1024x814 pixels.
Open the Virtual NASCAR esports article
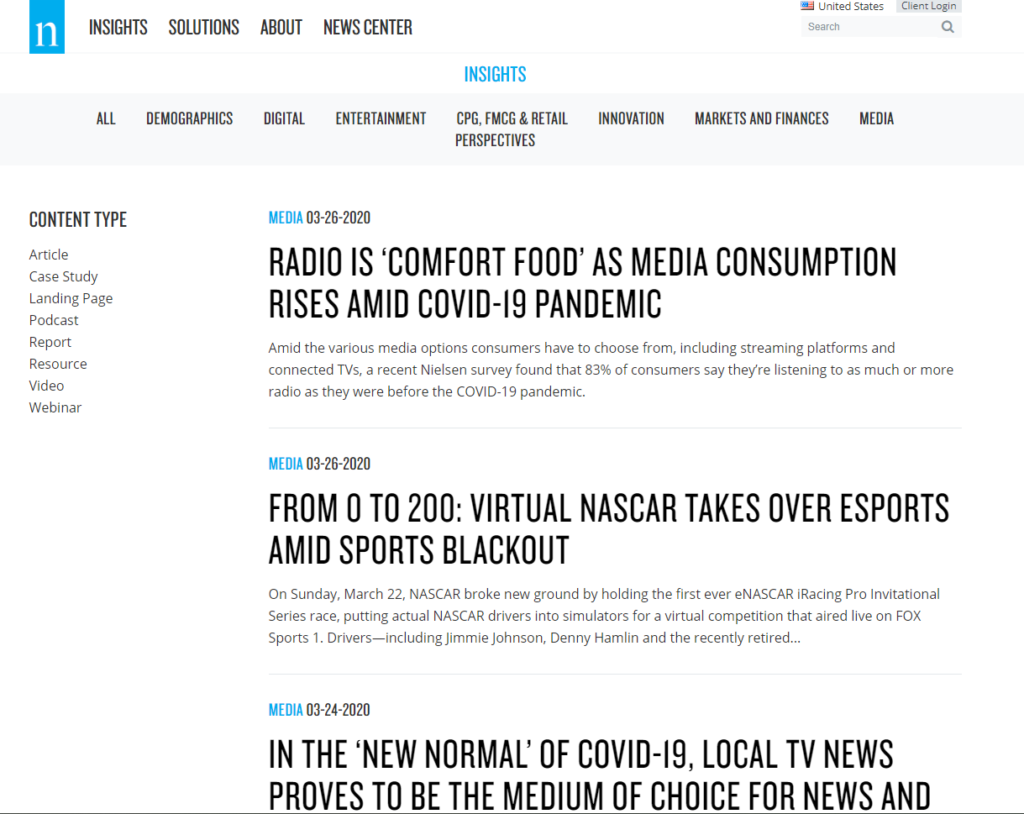(609, 529)
